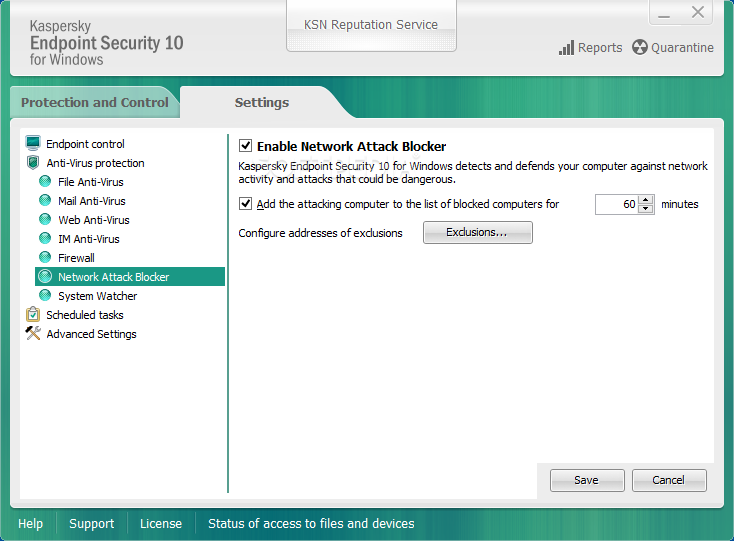Click the 'minutes' label beside the spinner
734x541 pixels.
680,204
